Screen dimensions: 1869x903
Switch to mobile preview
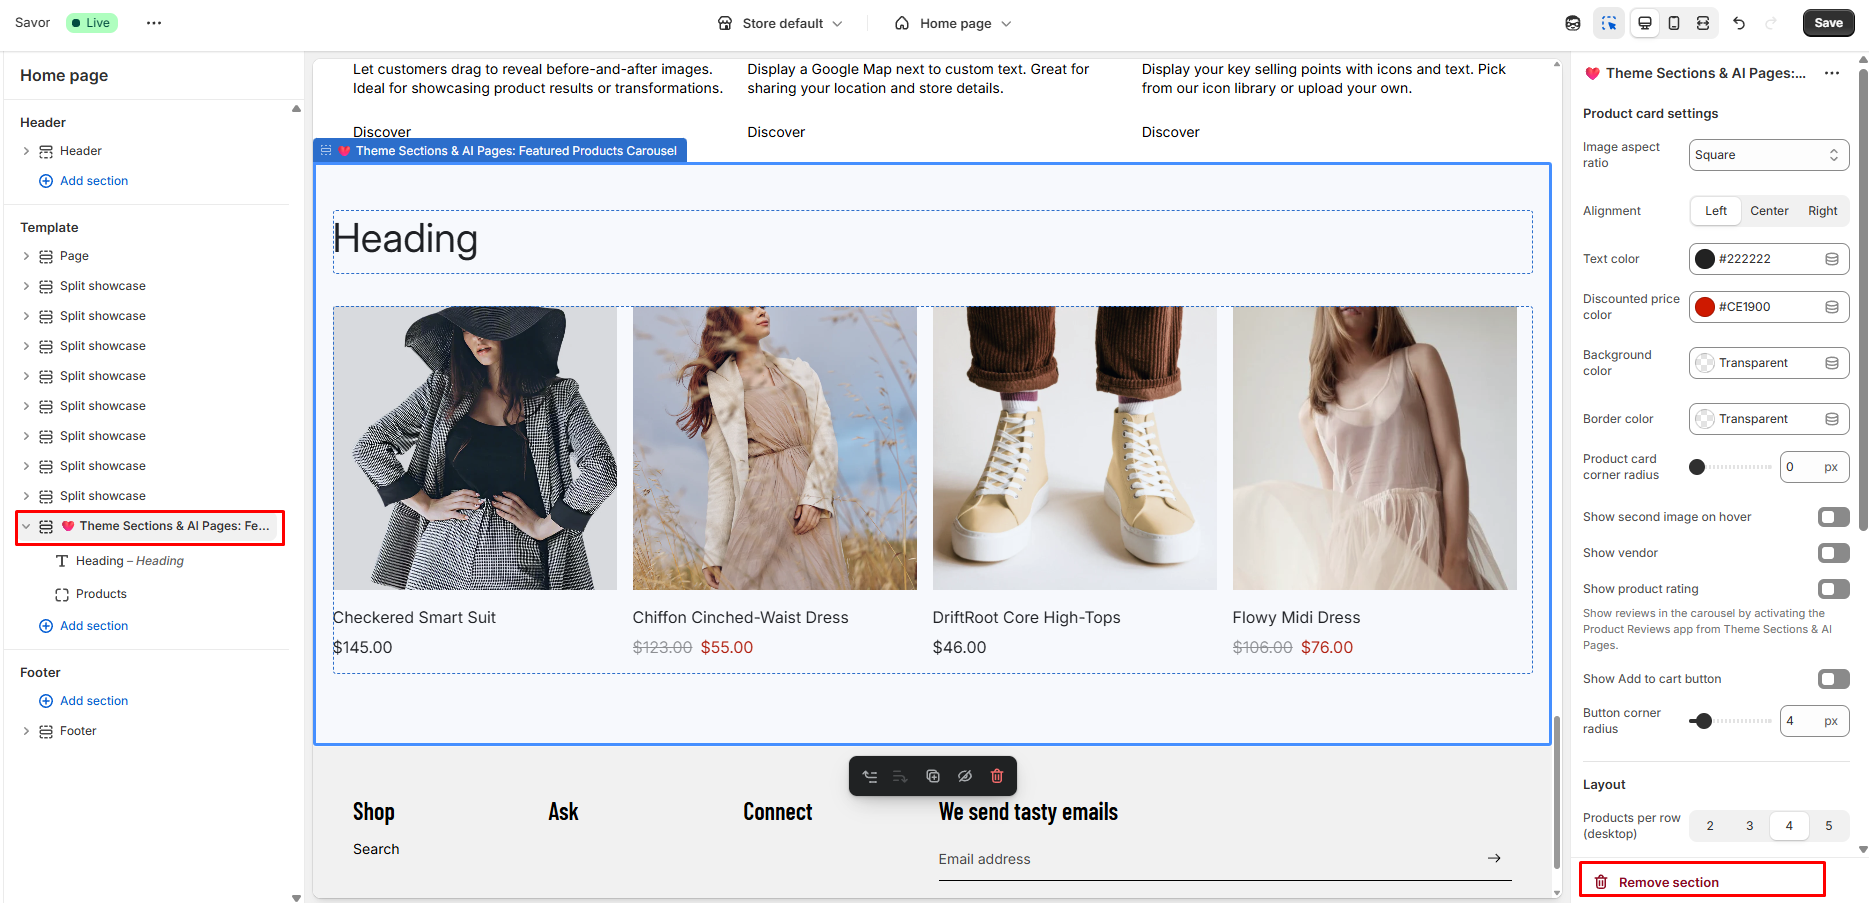(x=1674, y=23)
